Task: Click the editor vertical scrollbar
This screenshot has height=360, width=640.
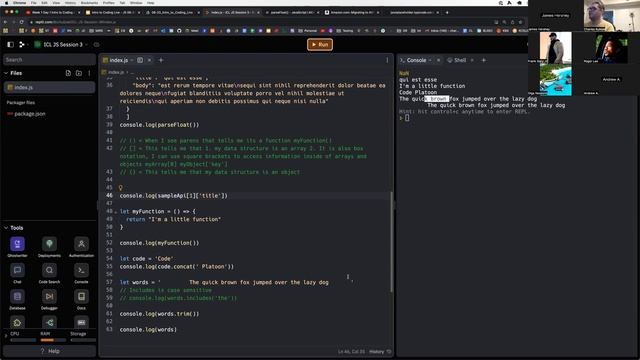Action: tap(392, 242)
